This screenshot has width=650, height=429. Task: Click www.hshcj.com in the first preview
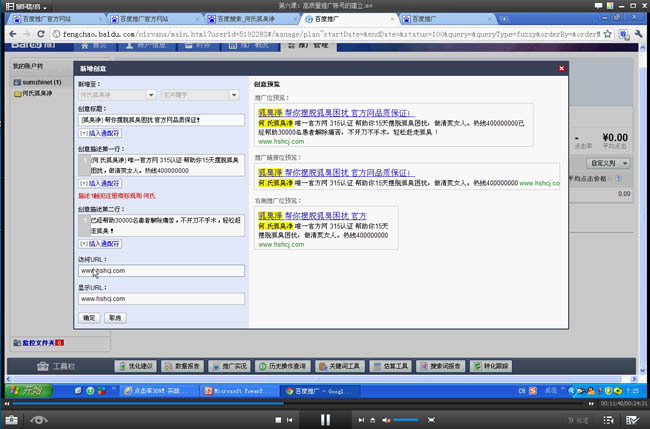(281, 142)
